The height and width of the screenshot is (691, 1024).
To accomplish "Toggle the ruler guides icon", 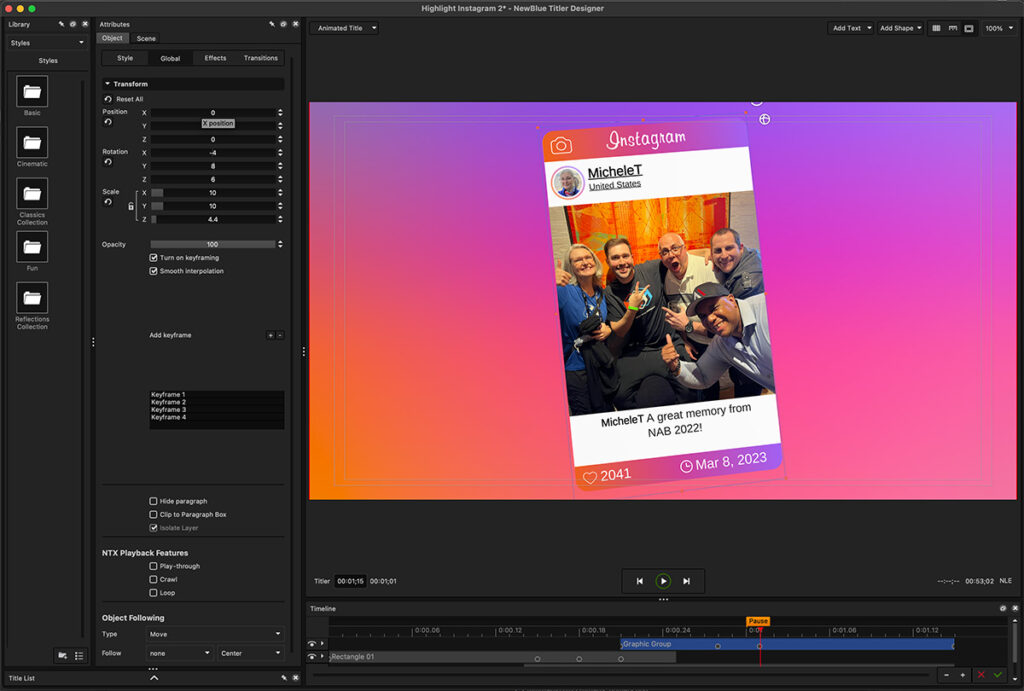I will [953, 28].
